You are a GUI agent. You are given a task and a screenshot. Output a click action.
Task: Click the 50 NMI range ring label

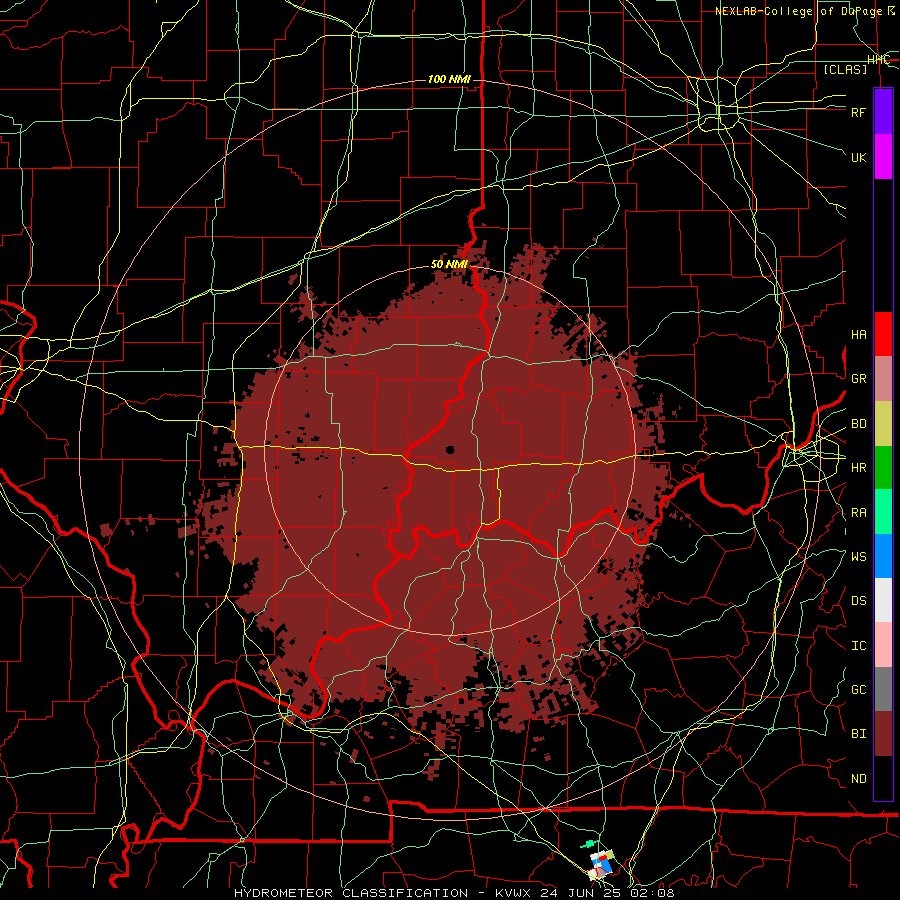tap(449, 264)
